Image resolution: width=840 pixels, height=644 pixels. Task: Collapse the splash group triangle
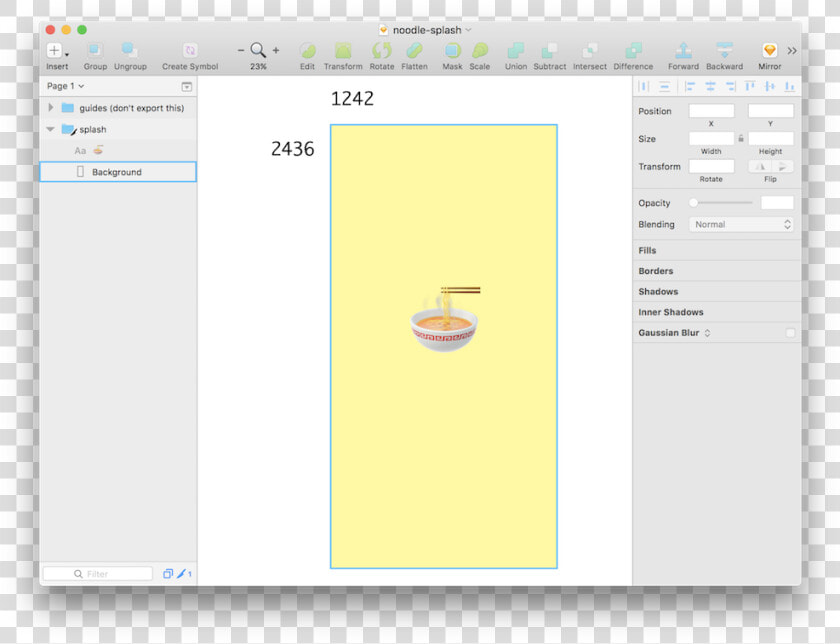50,129
